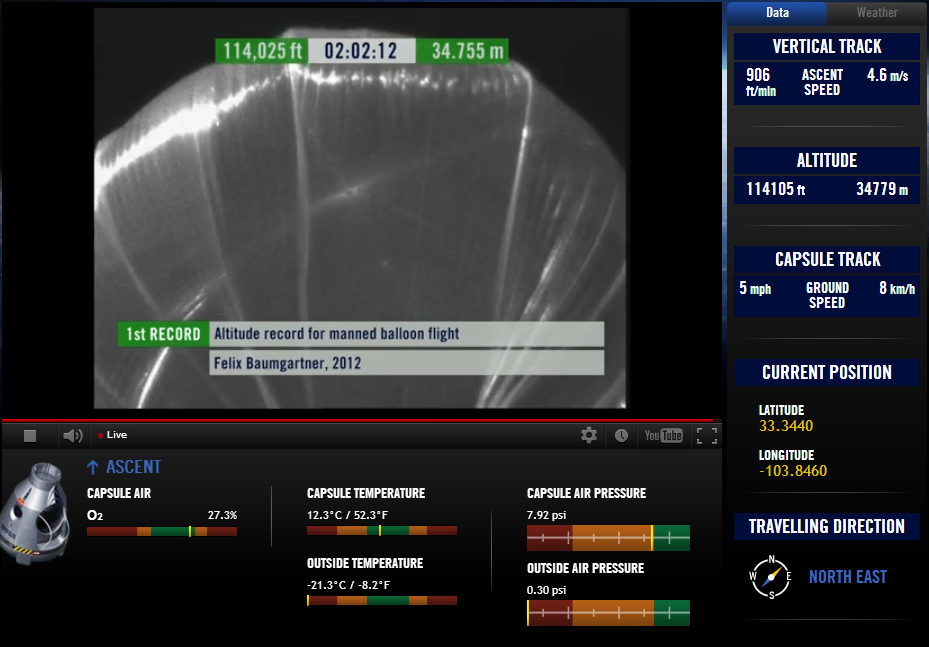This screenshot has height=647, width=929.
Task: Click the ascent arrow icon
Action: tap(92, 467)
